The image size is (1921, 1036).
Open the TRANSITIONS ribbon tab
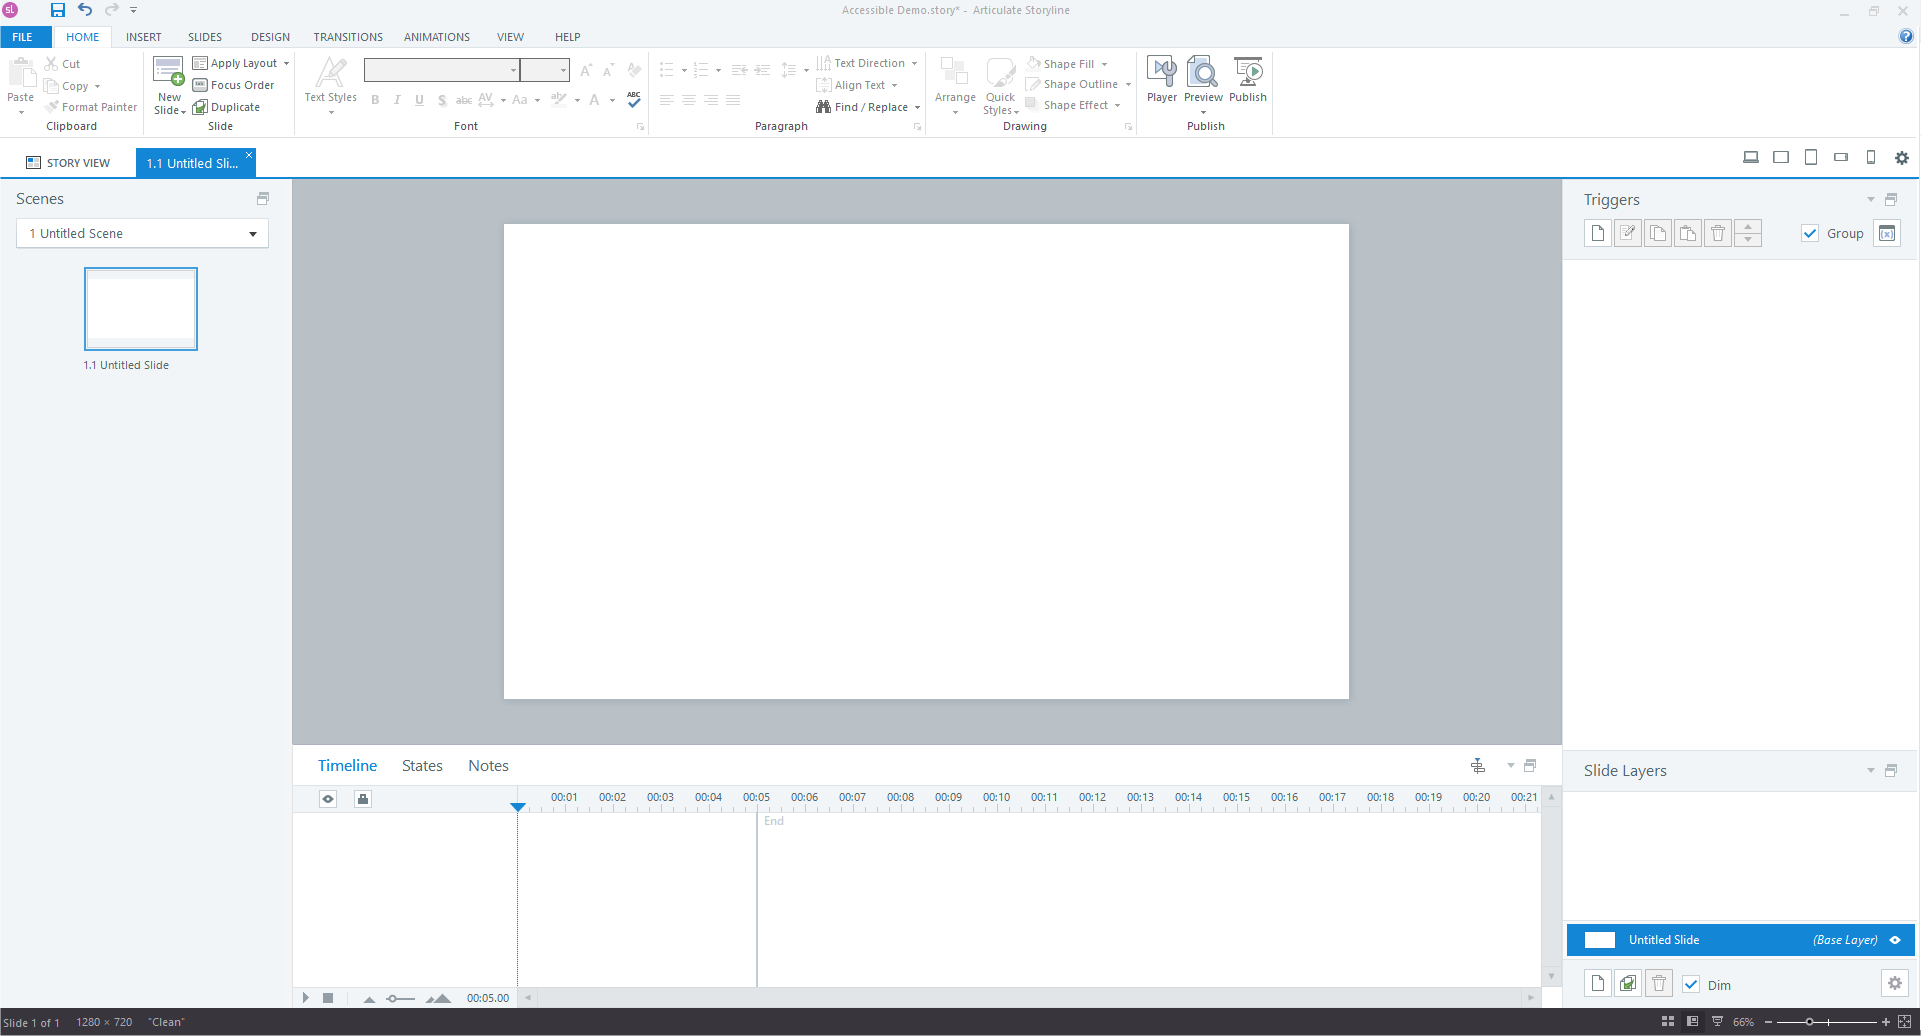coord(348,37)
